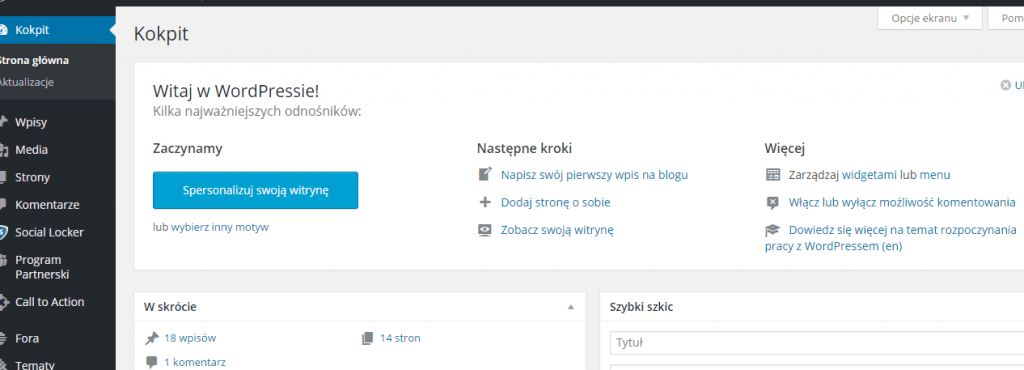Click the Spersonalizuj swoją witrynę button

(x=255, y=191)
